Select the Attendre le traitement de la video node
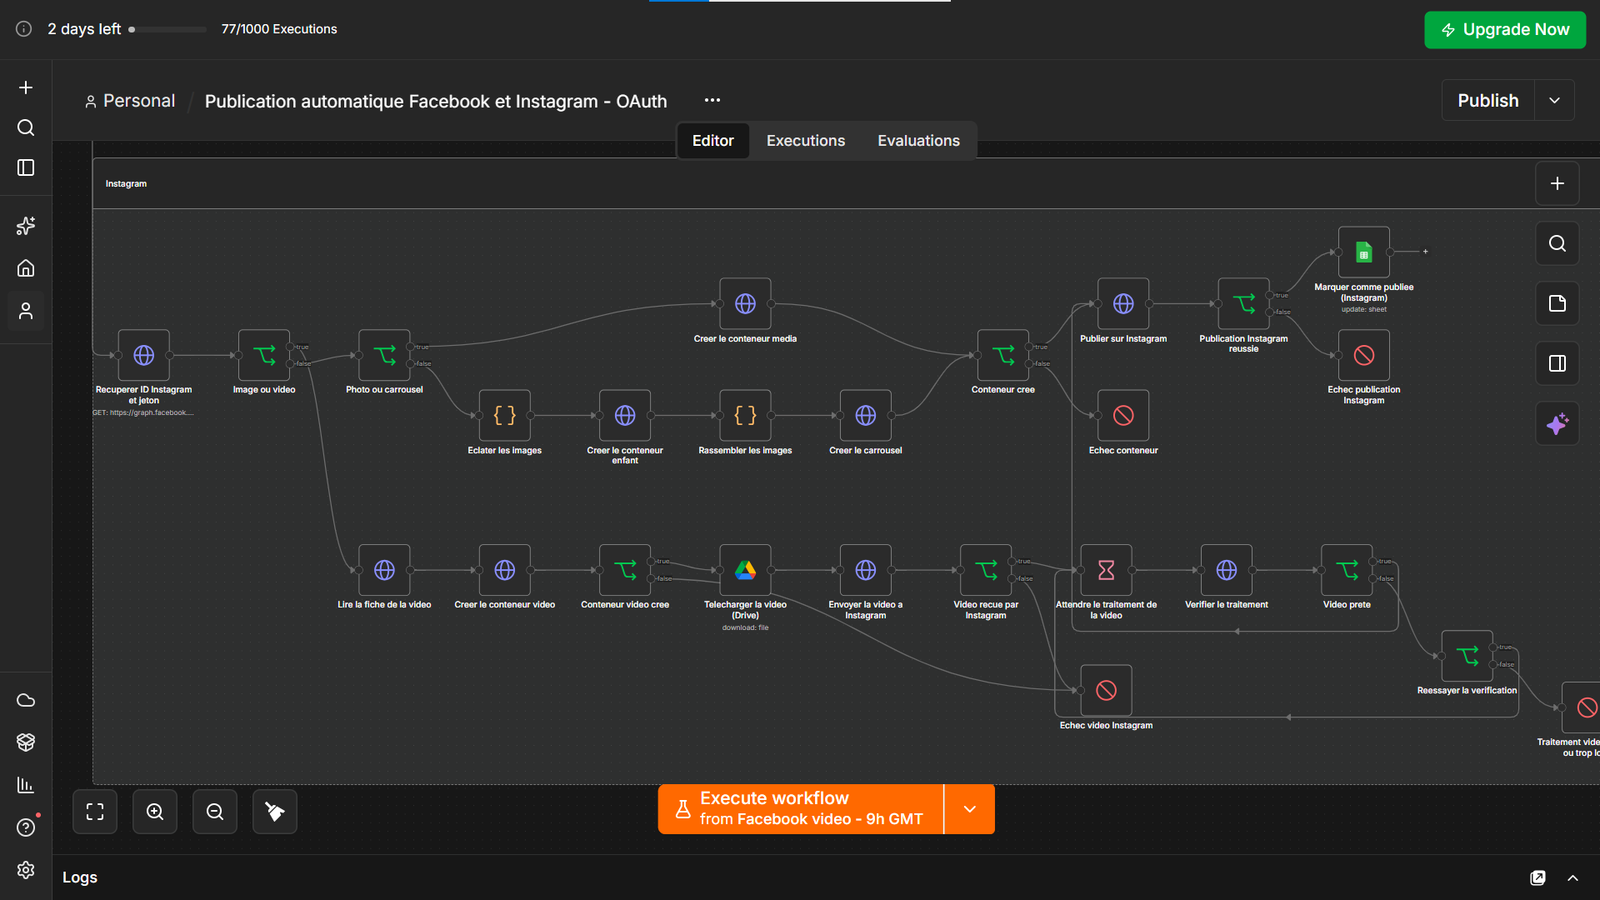1600x900 pixels. coord(1106,570)
